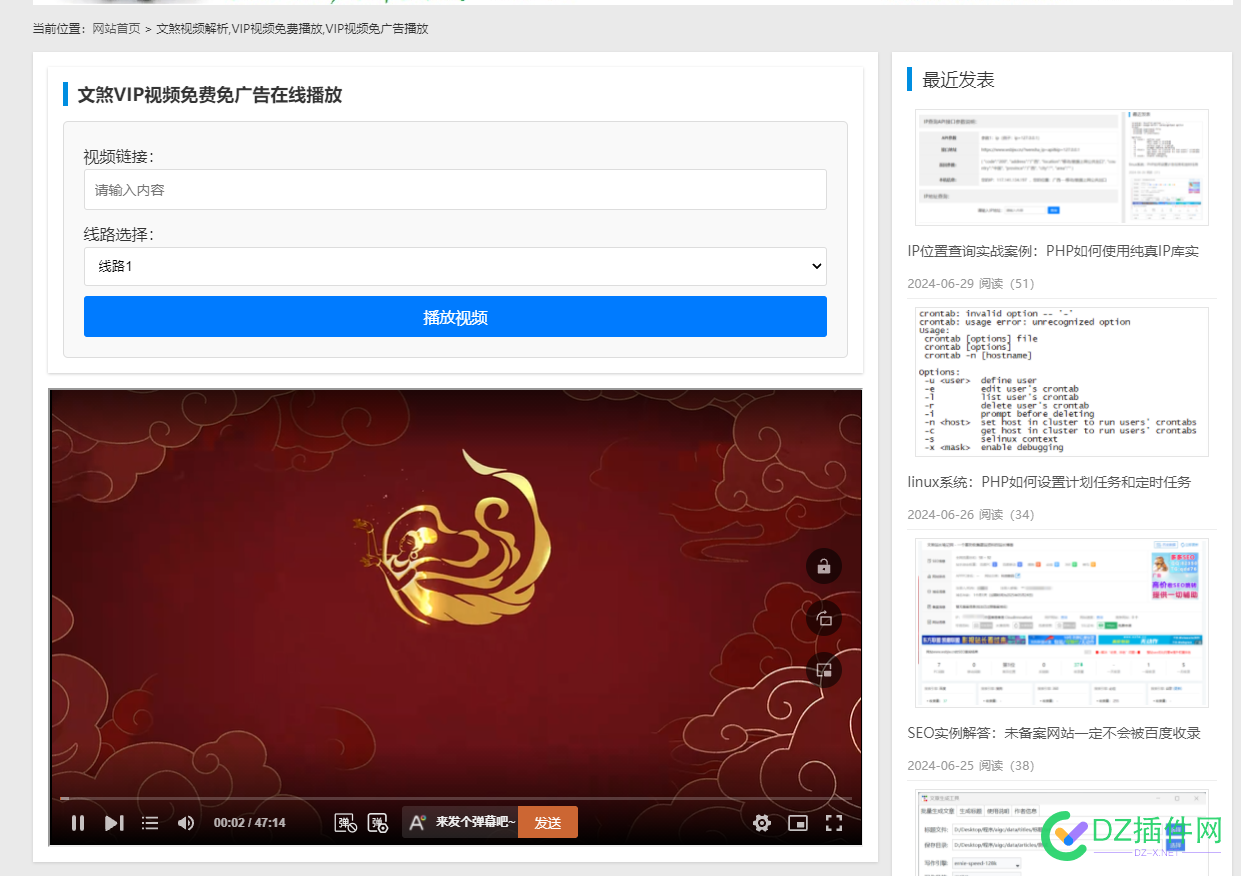Screen dimensions: 1241x876
Task: Toggle the screen lock control on video
Action: coord(823,566)
